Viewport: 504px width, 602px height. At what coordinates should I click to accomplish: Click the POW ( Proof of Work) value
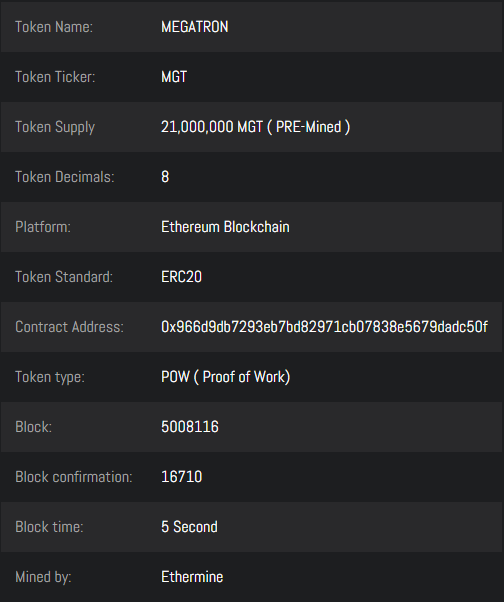[x=226, y=377]
